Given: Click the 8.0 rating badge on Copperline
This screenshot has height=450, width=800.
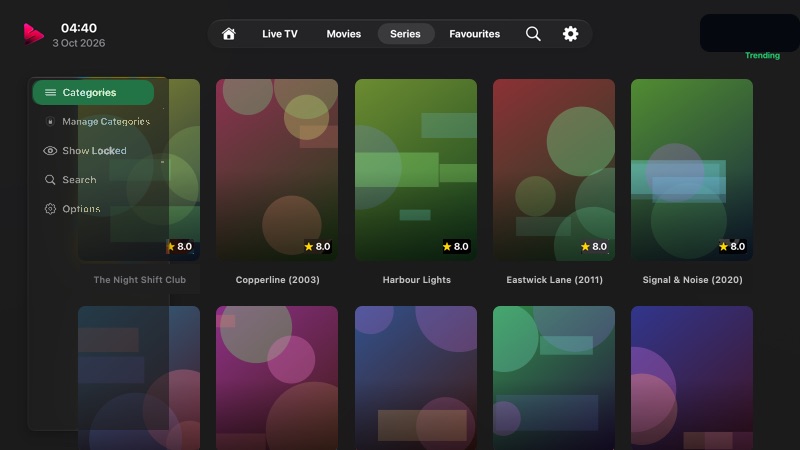Looking at the screenshot, I should (x=317, y=246).
